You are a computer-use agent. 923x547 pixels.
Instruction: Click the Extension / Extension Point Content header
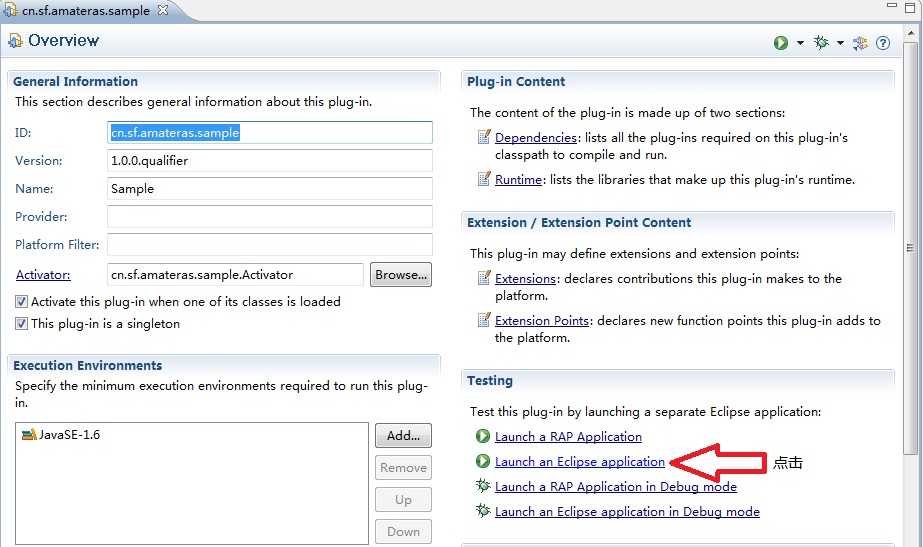pyautogui.click(x=579, y=223)
